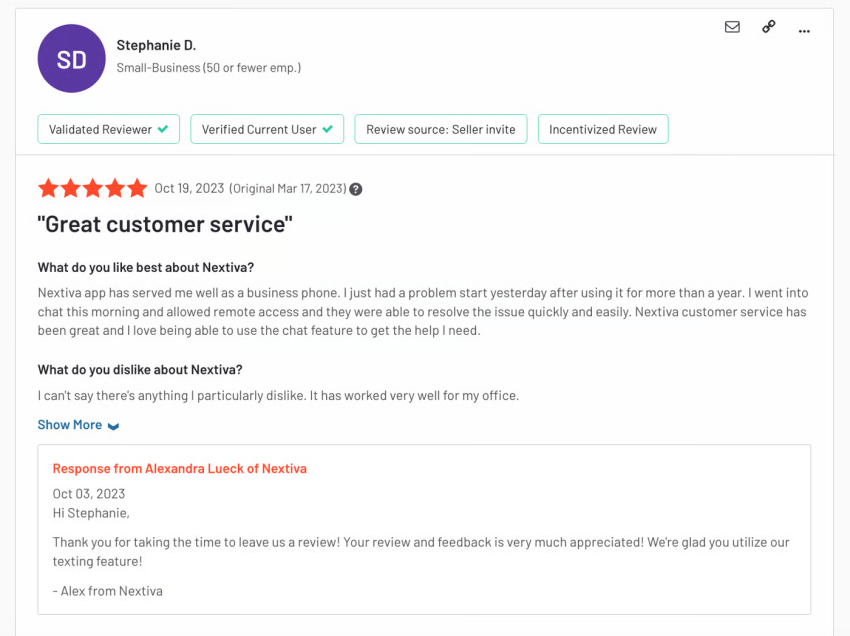Click "What do you dislike about Nextiva?" heading
Viewport: 850px width, 636px height.
[x=140, y=370]
